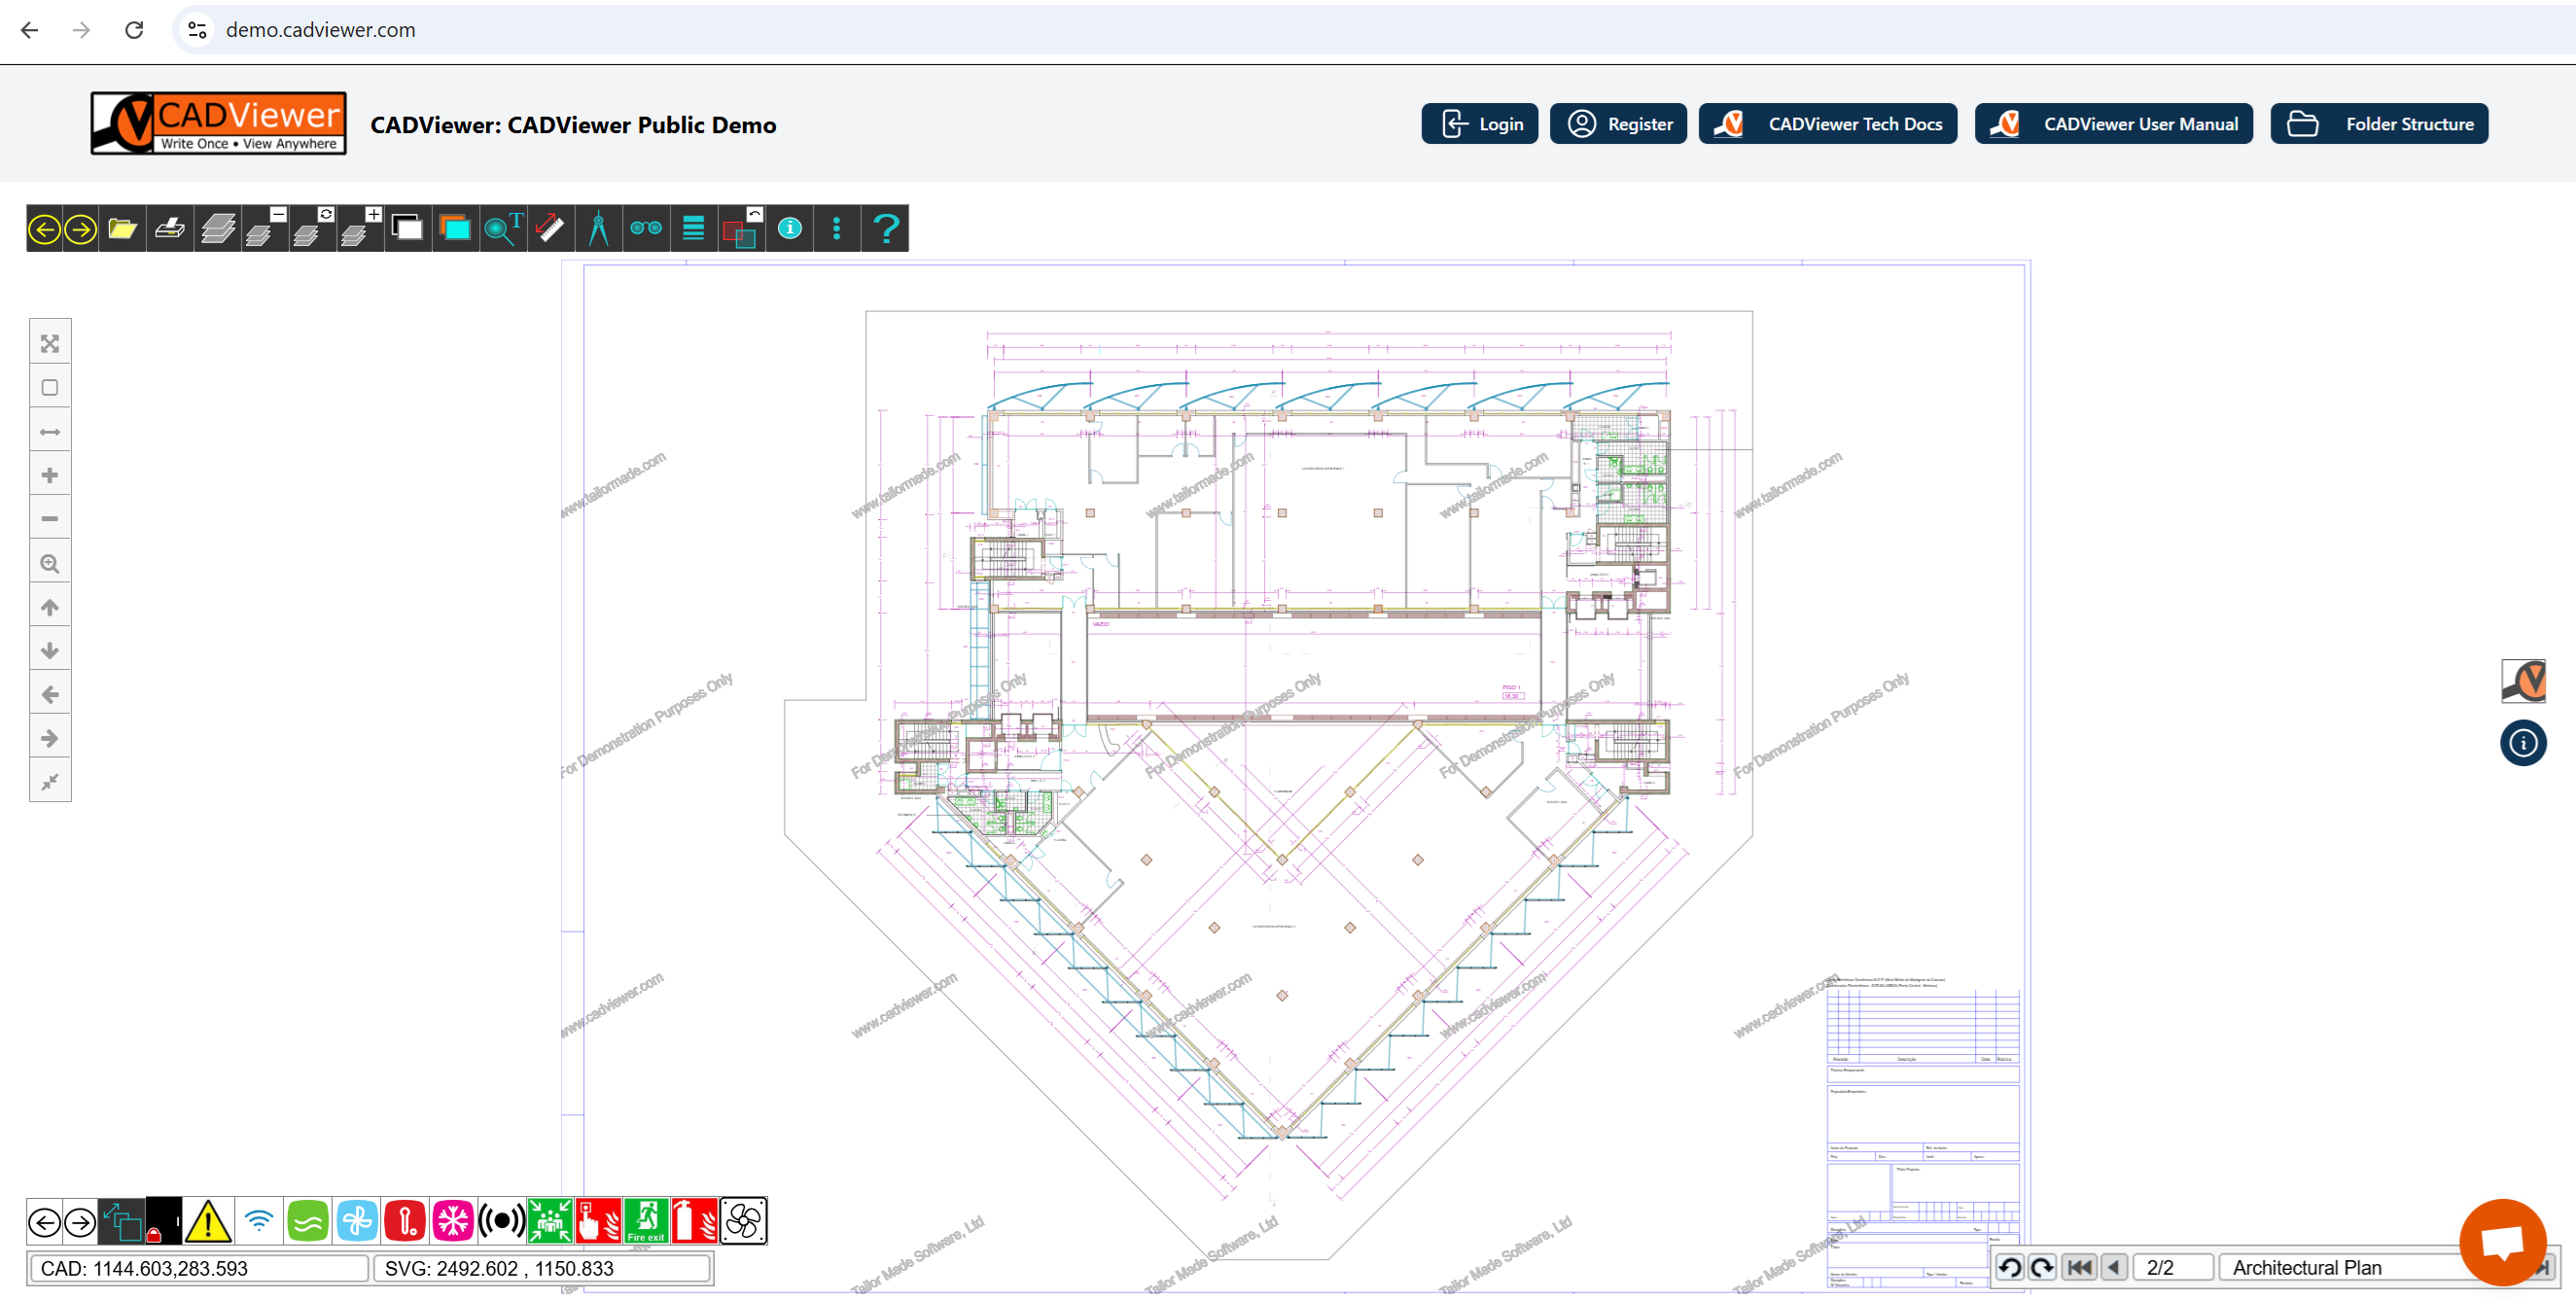Select the light blue fan blade symbol
Image resolution: width=2576 pixels, height=1300 pixels.
(x=357, y=1222)
